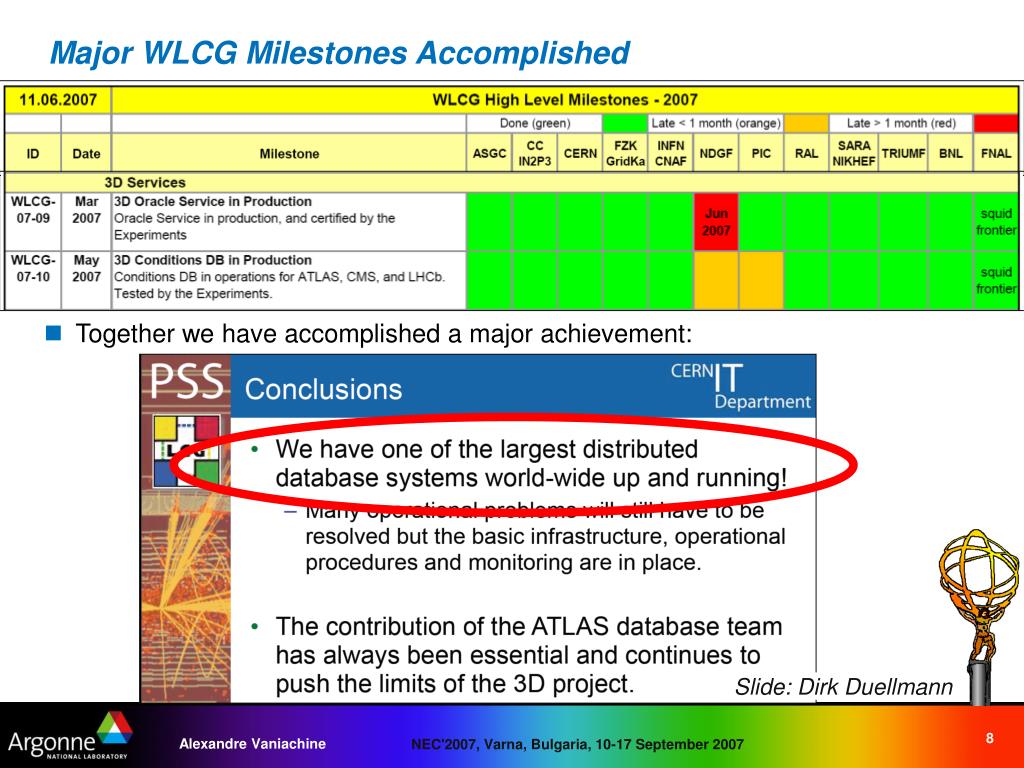Viewport: 1024px width, 768px height.
Task: Click the red 'Jun 2007' NDGF cell
Action: pyautogui.click(x=716, y=222)
